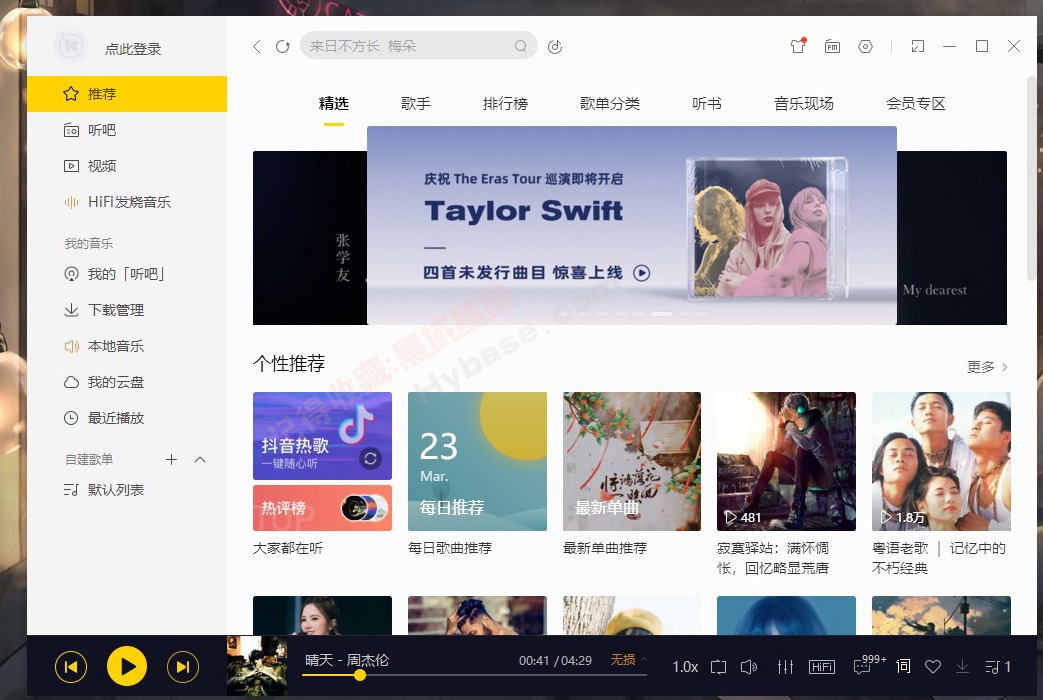The image size is (1043, 700).
Task: Click the avatar login icon
Action: [x=71, y=47]
